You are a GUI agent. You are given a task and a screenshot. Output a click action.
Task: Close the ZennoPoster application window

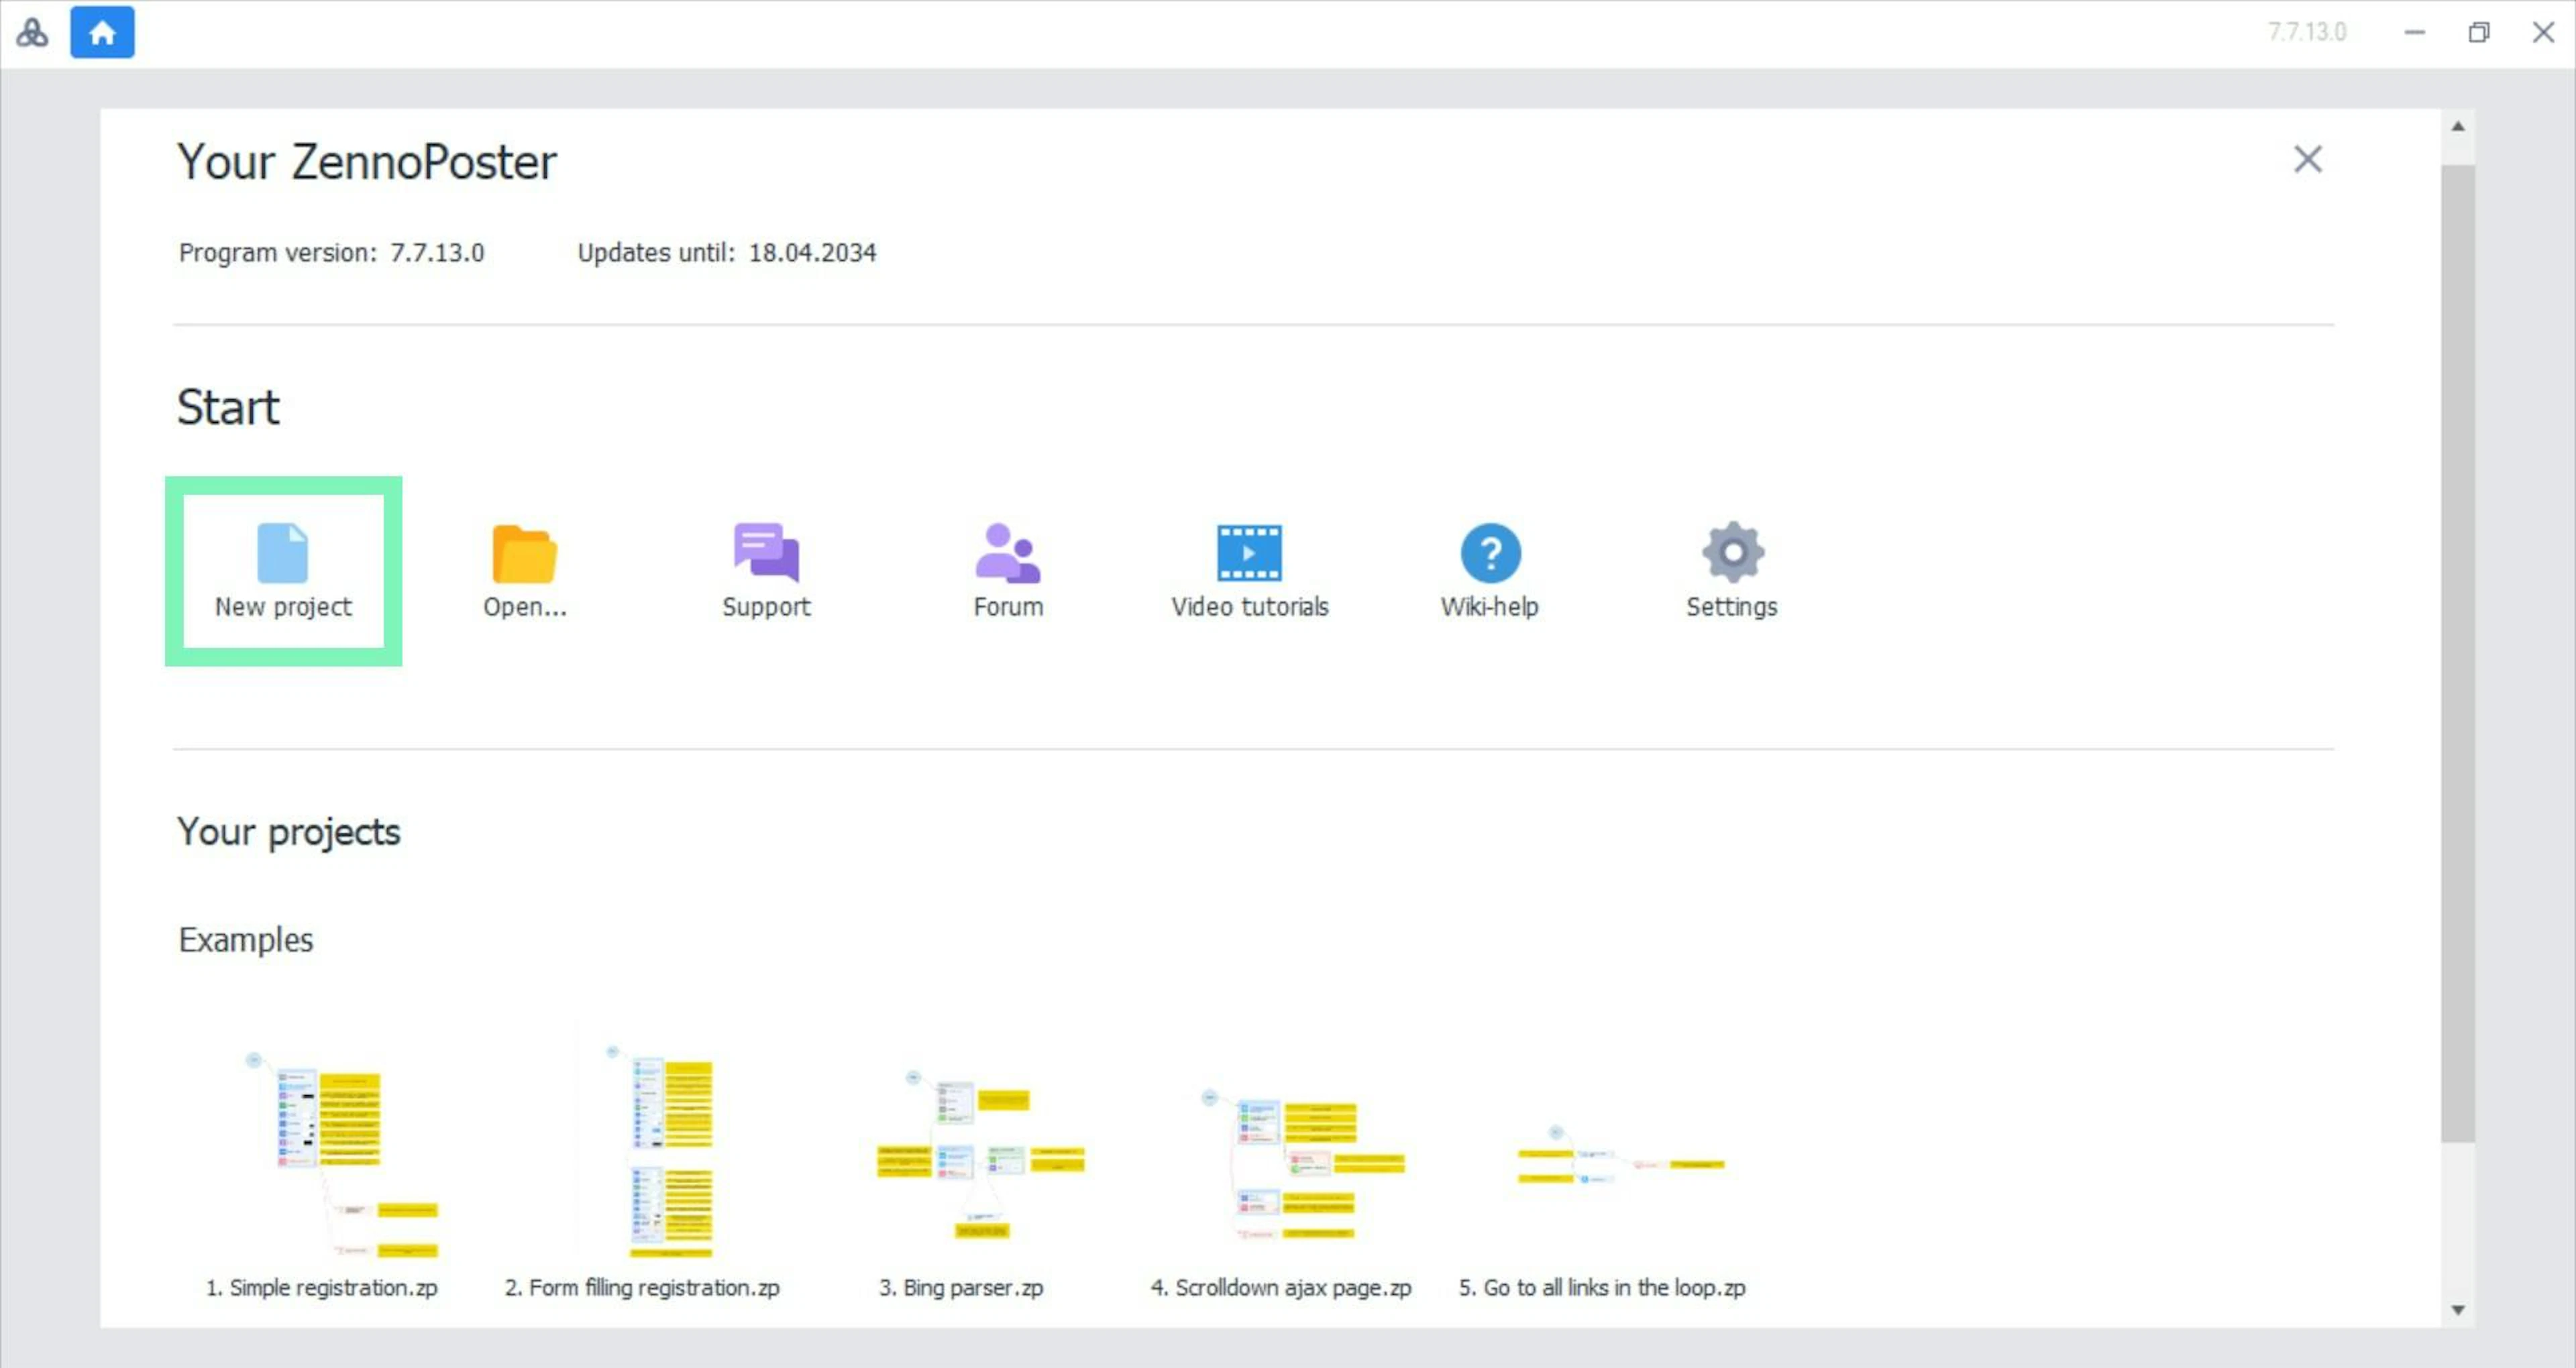2543,33
